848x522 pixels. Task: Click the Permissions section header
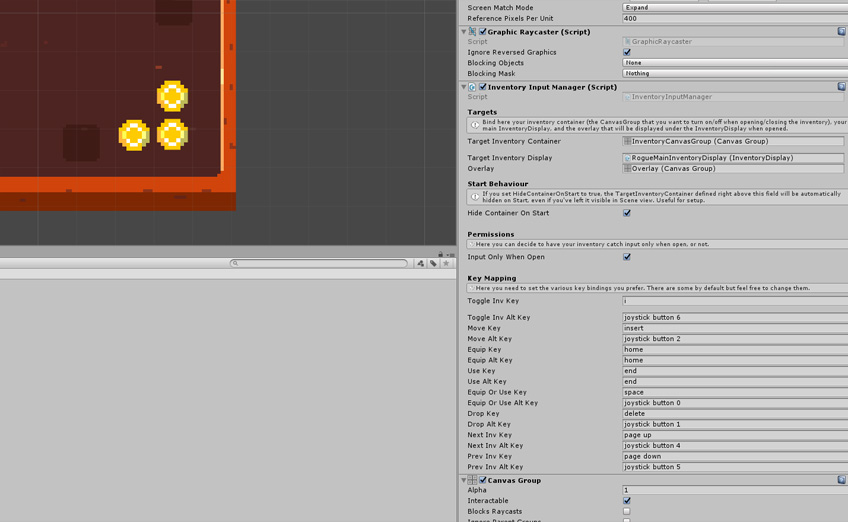coord(491,234)
